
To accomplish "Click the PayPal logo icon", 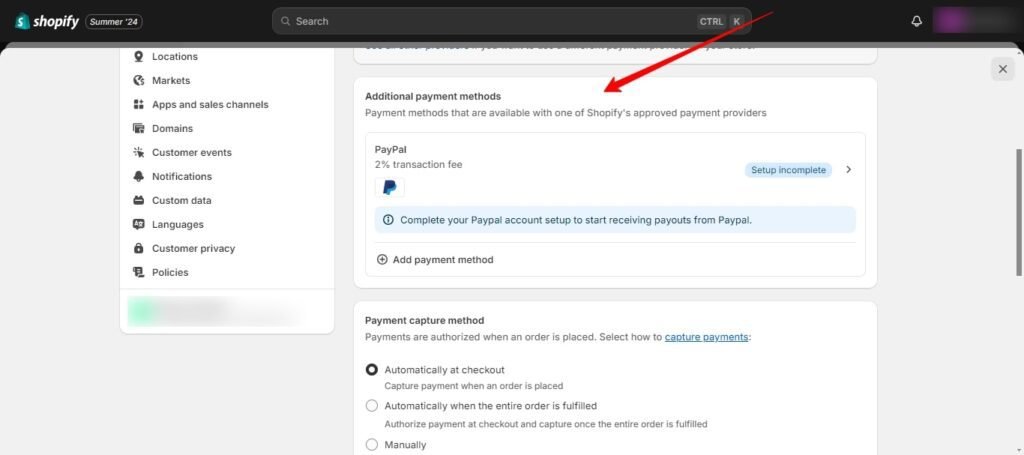I will (x=389, y=187).
